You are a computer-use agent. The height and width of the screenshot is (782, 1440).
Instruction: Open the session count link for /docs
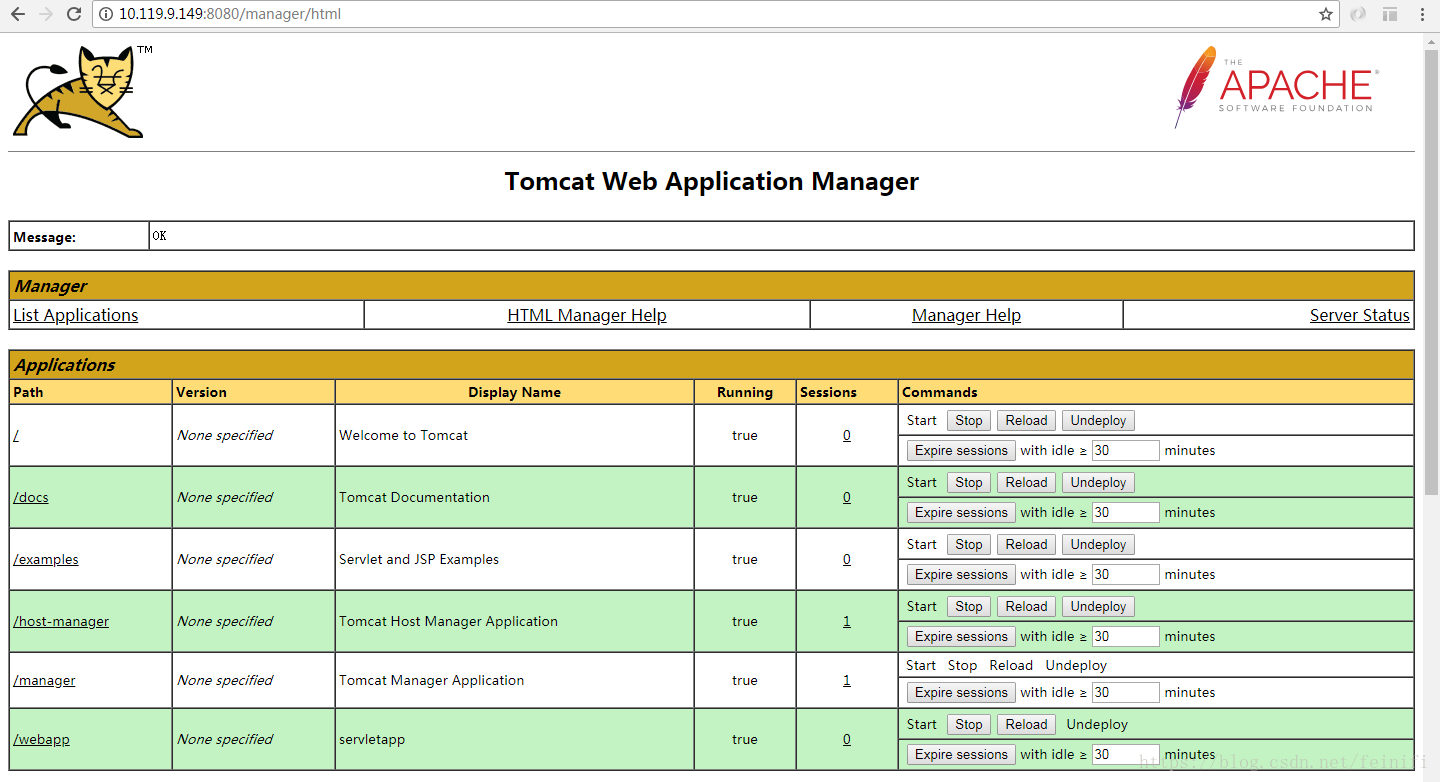[847, 497]
